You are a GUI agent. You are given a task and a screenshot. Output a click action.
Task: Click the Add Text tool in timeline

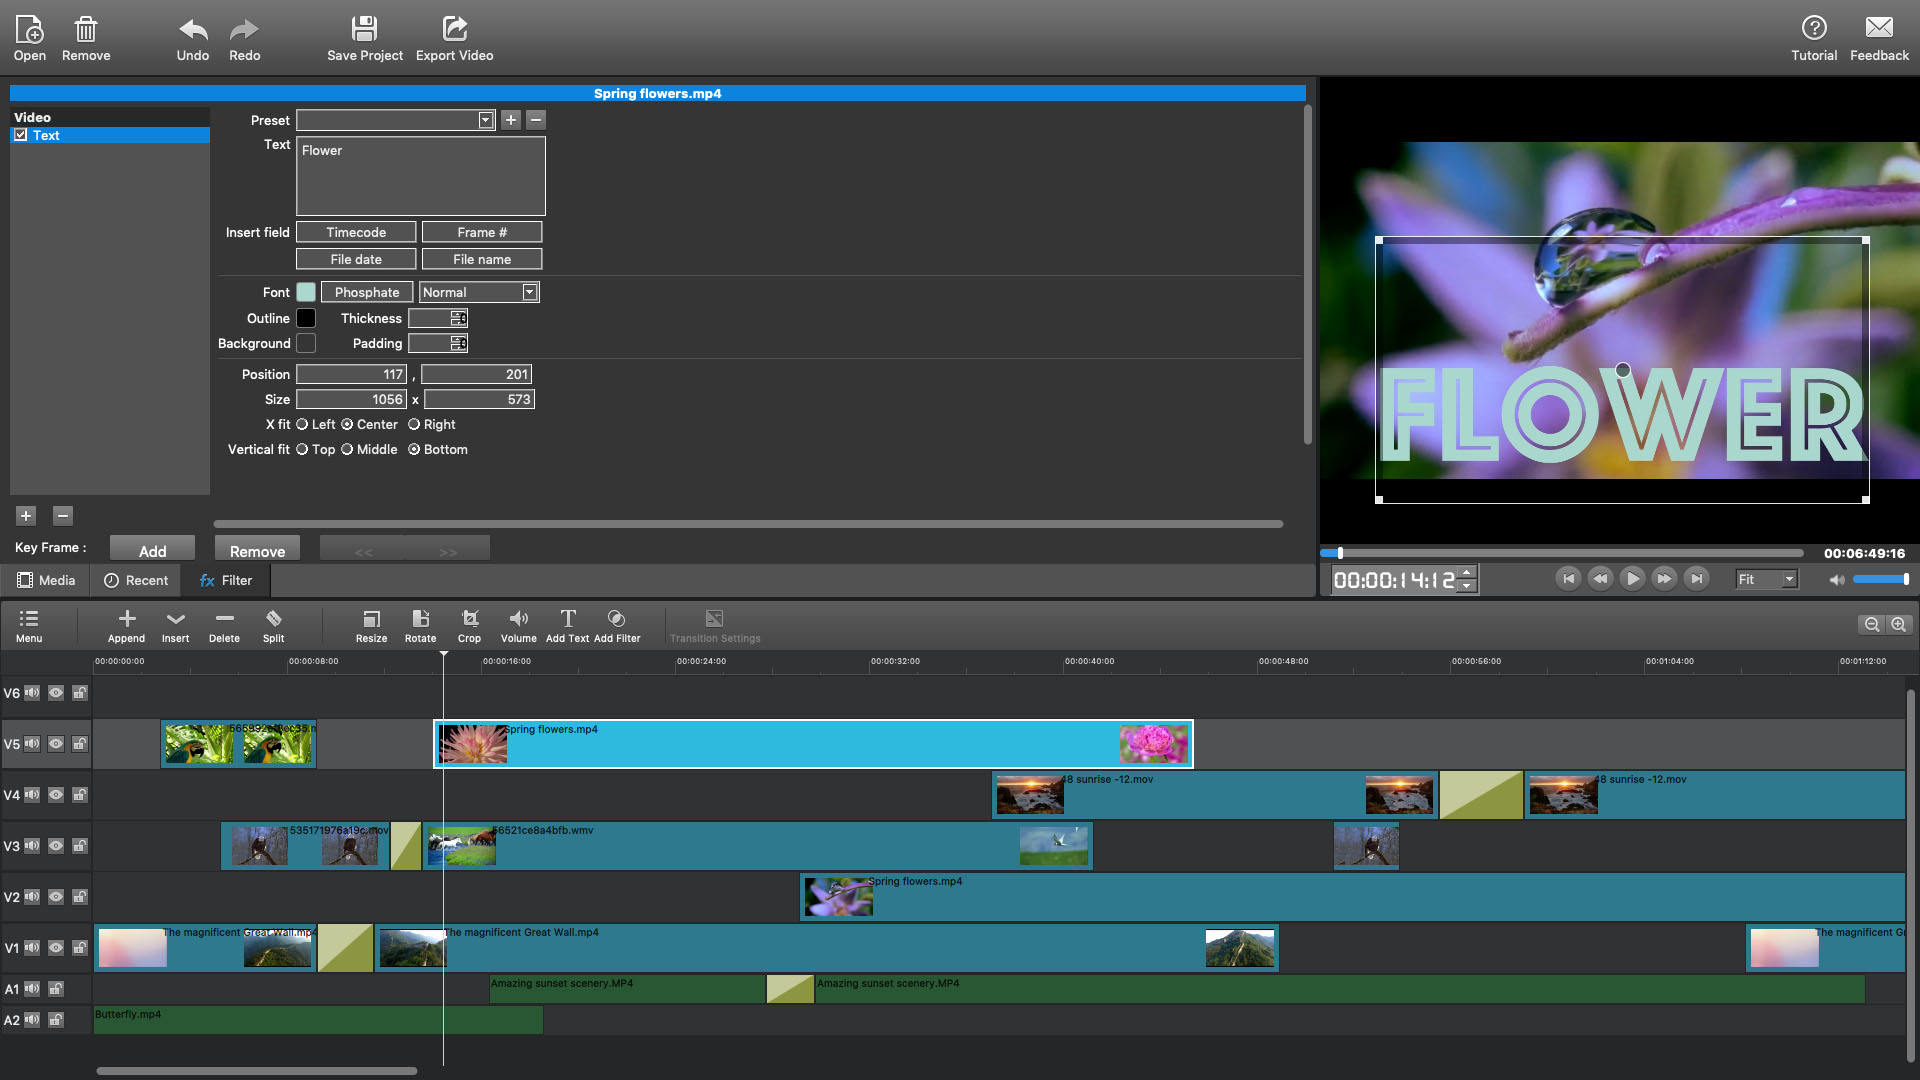pos(568,625)
